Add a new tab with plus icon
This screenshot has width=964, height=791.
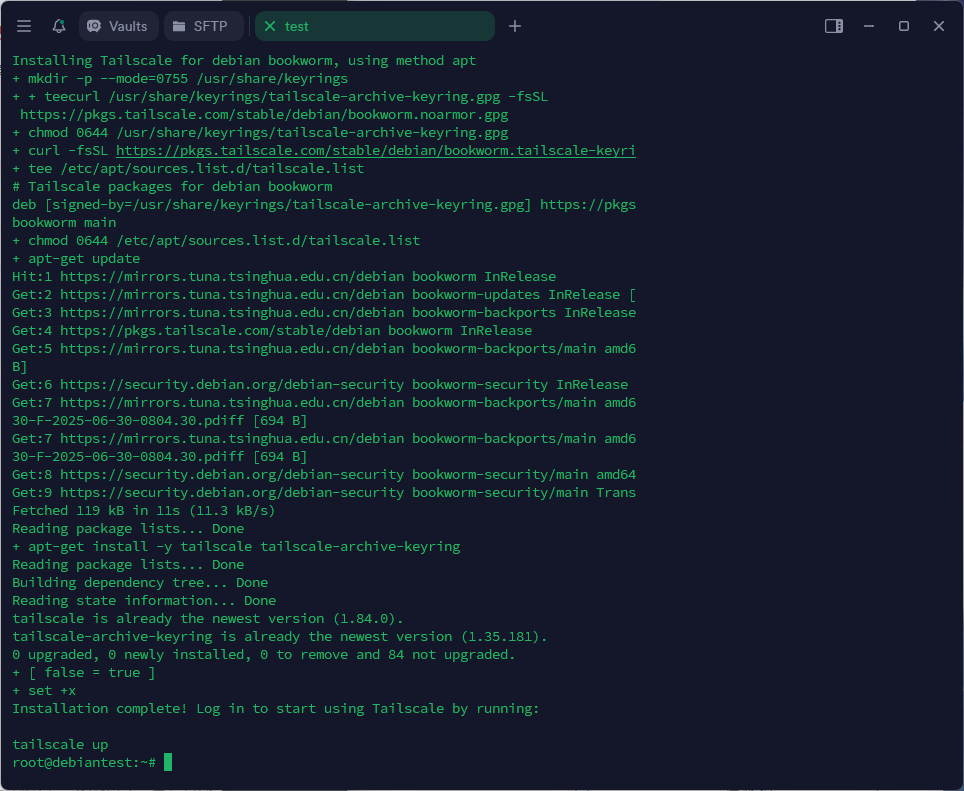[515, 26]
